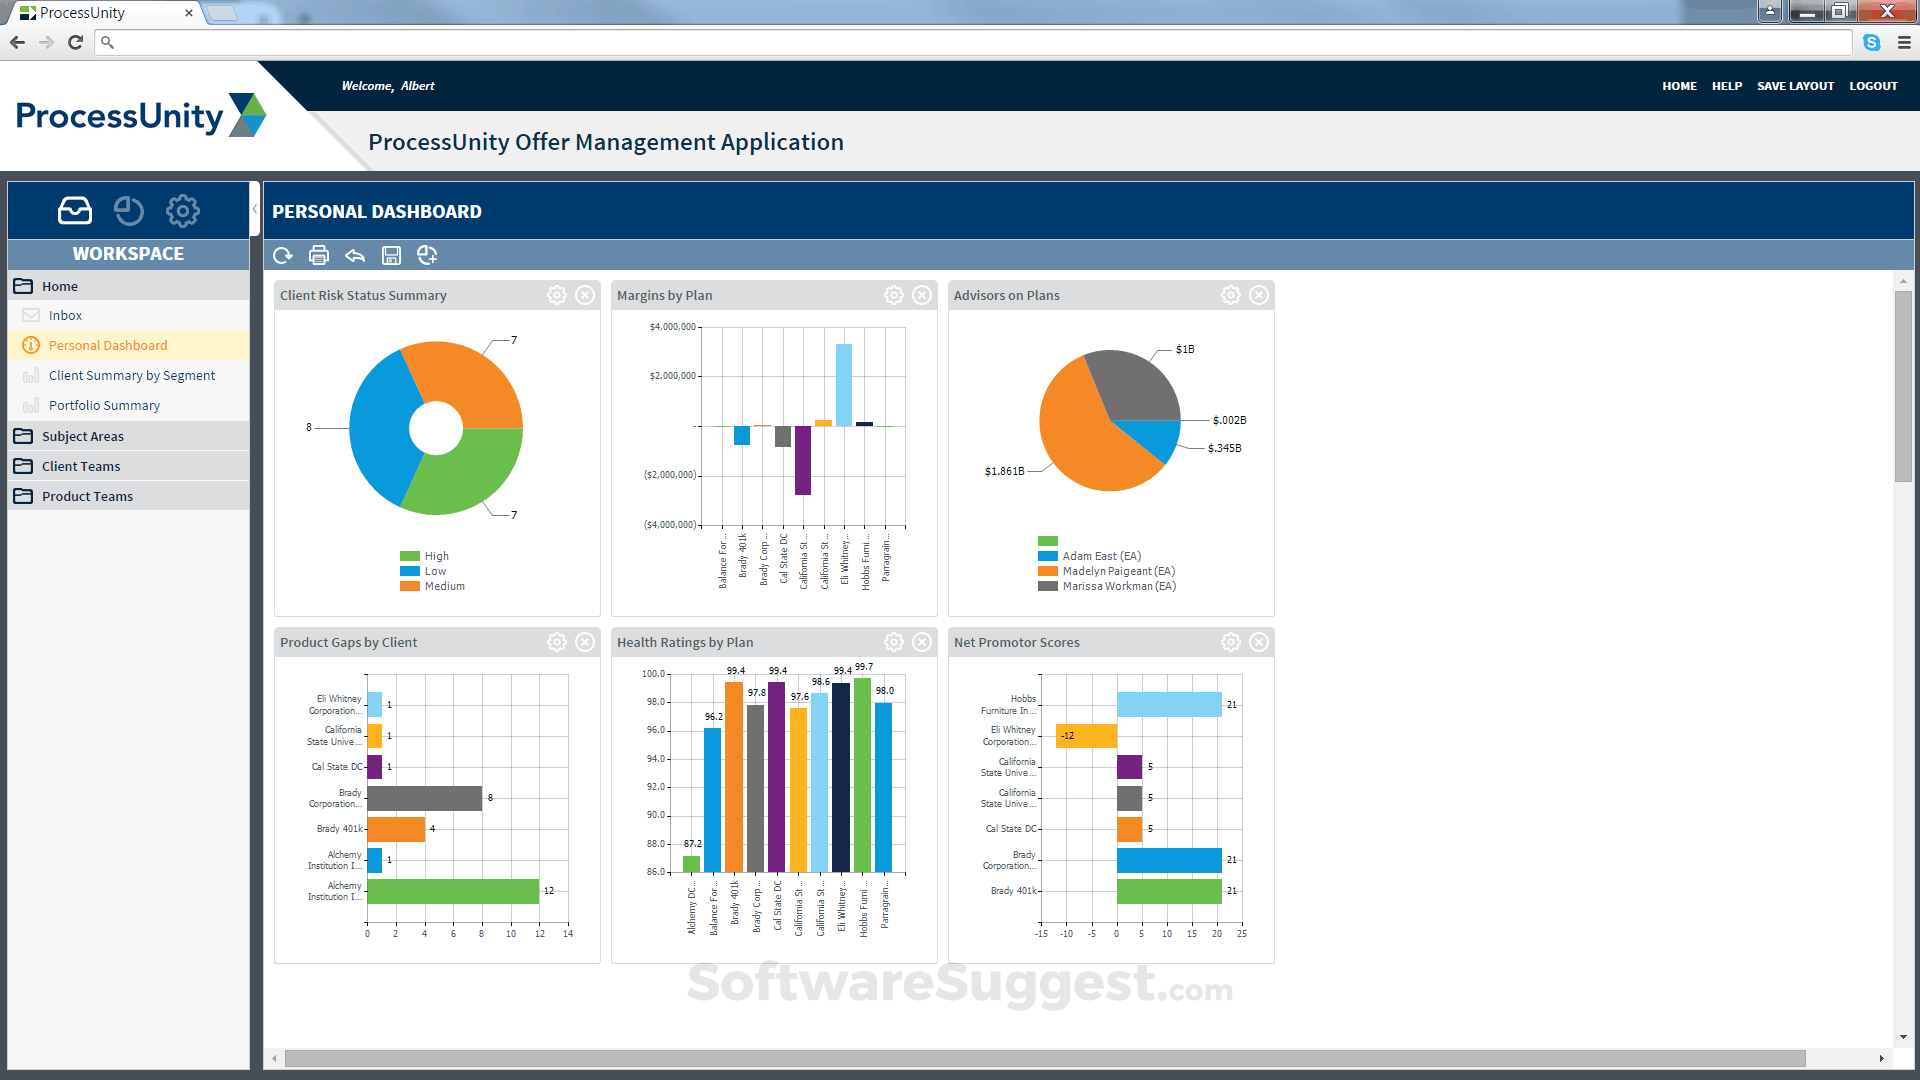
Task: Click SAVE LAYOUT in the header
Action: pos(1795,86)
